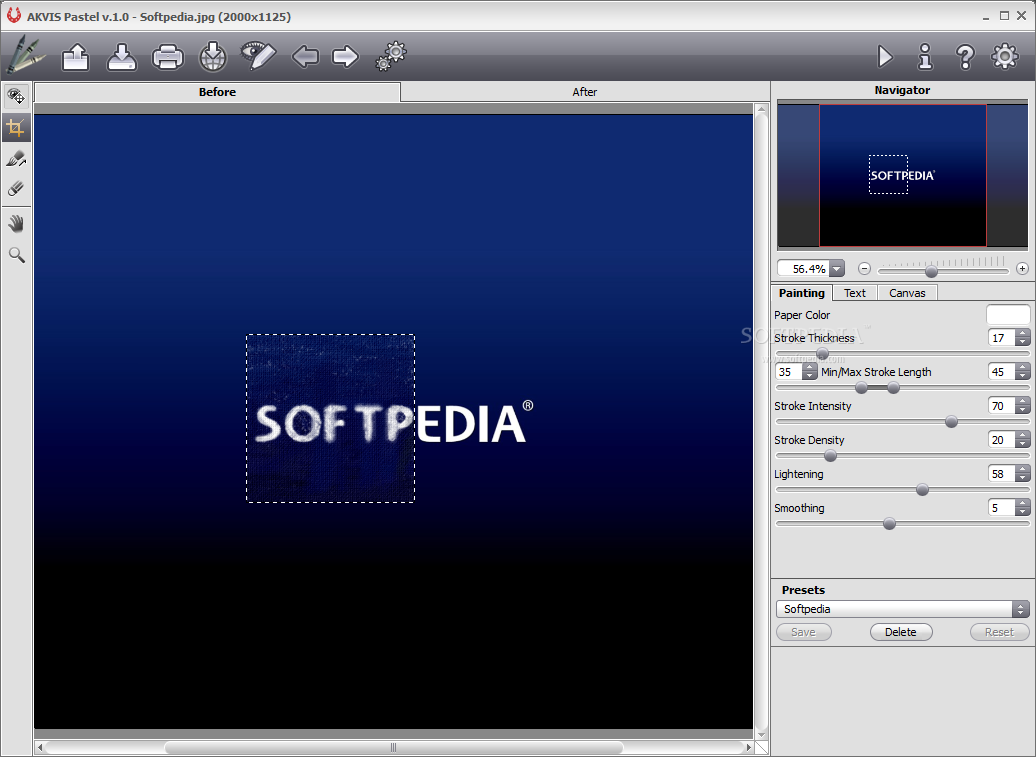
Task: Change Stroke Intensity with its stepper arrows
Action: [1023, 406]
